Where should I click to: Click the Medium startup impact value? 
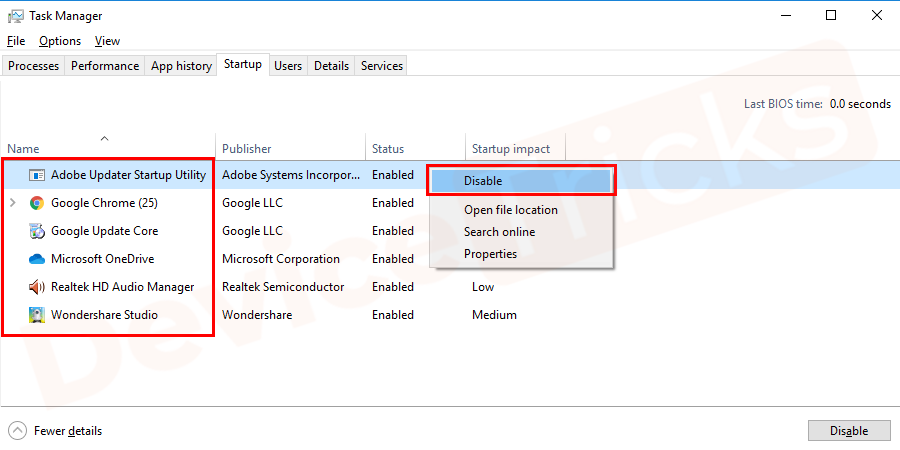pos(494,315)
